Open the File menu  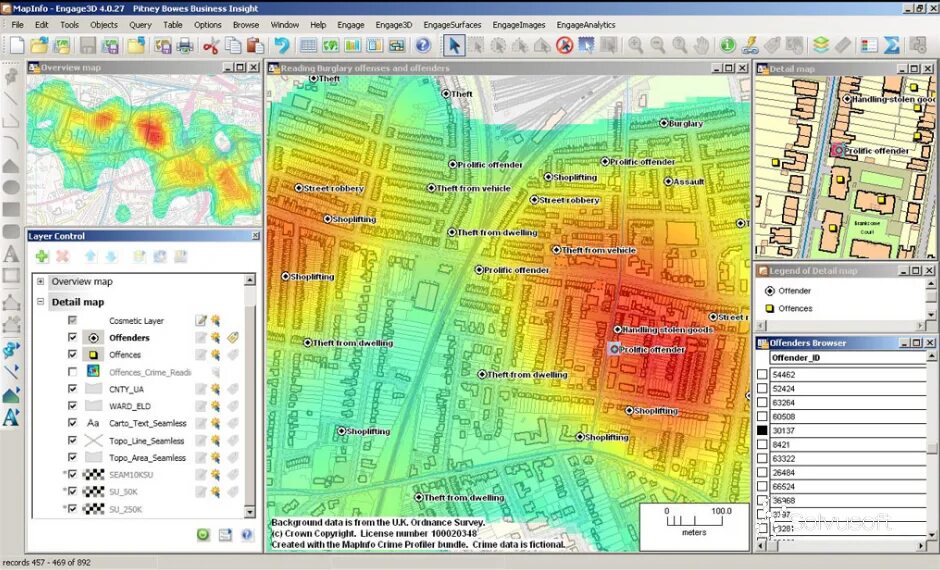coord(17,25)
